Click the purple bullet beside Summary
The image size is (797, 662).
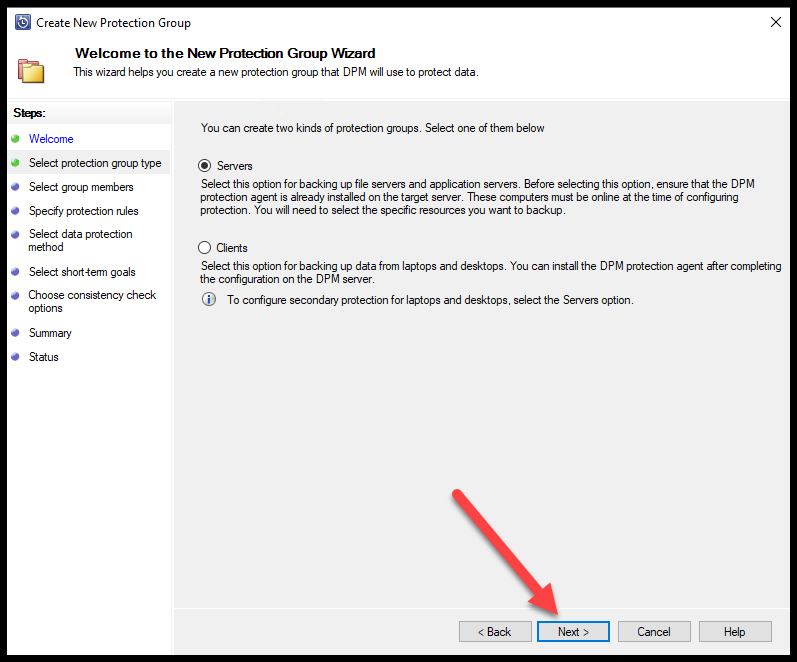point(15,333)
